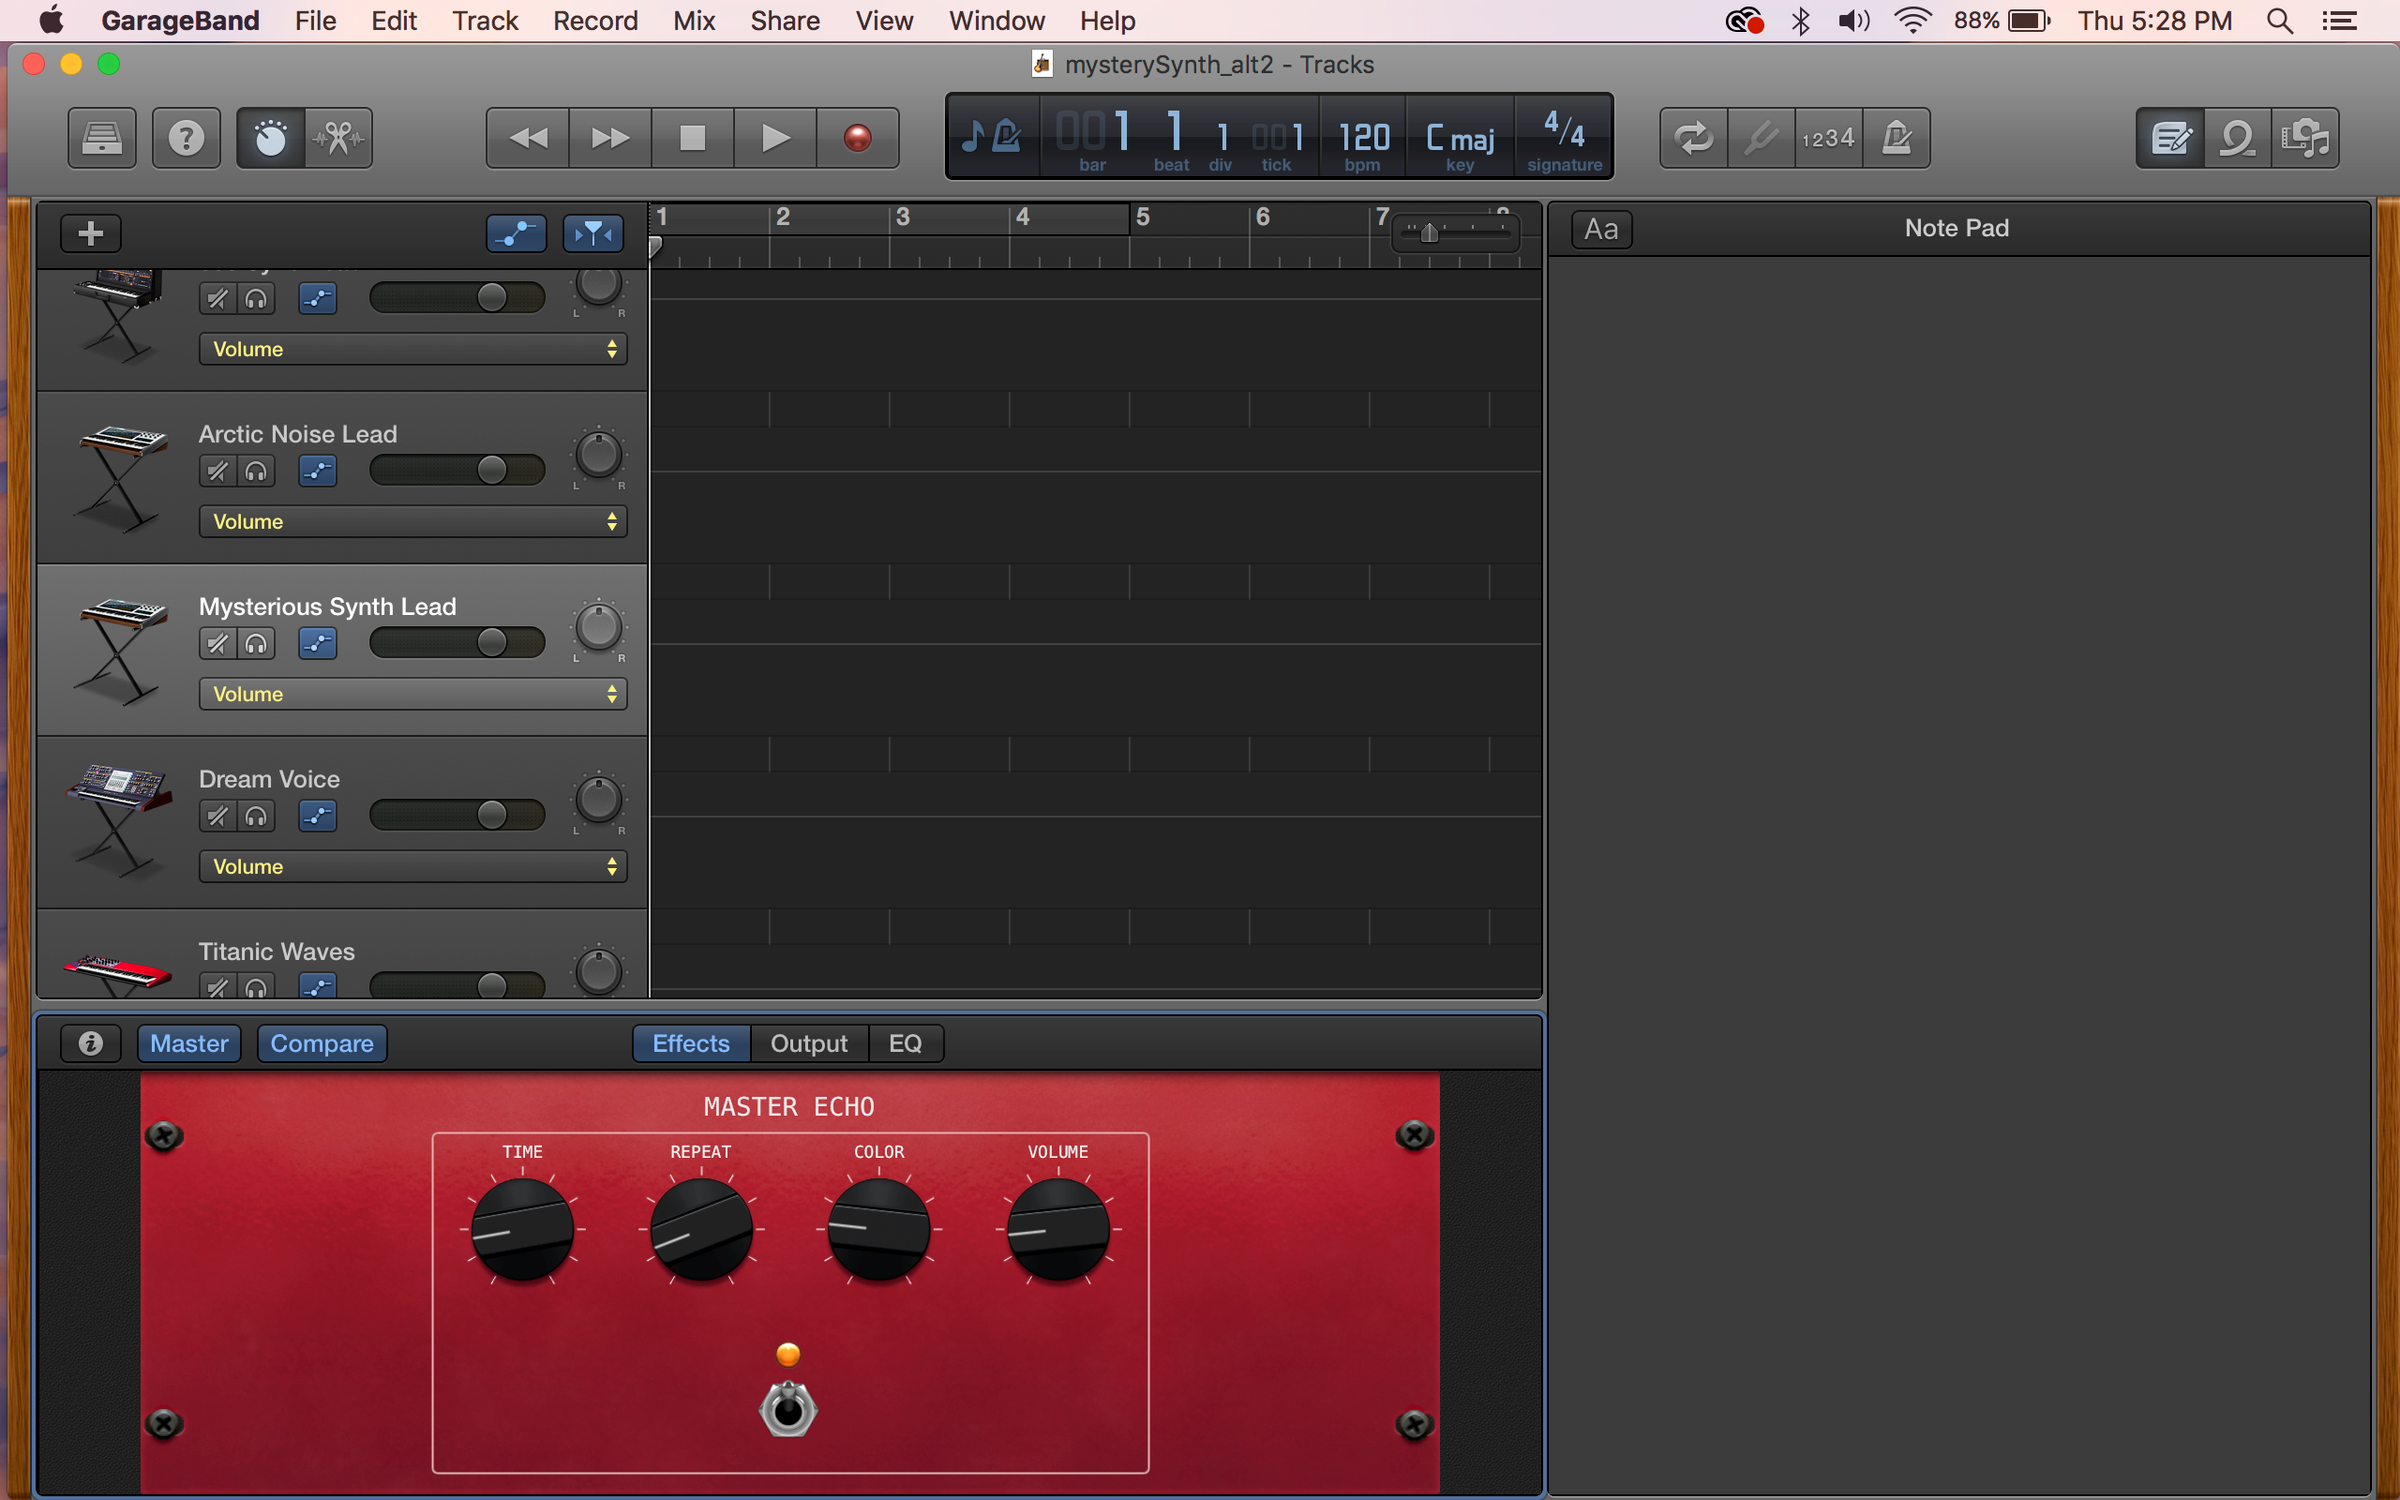Toggle the Smart Controls knob button
2400x1500 pixels.
[270, 137]
